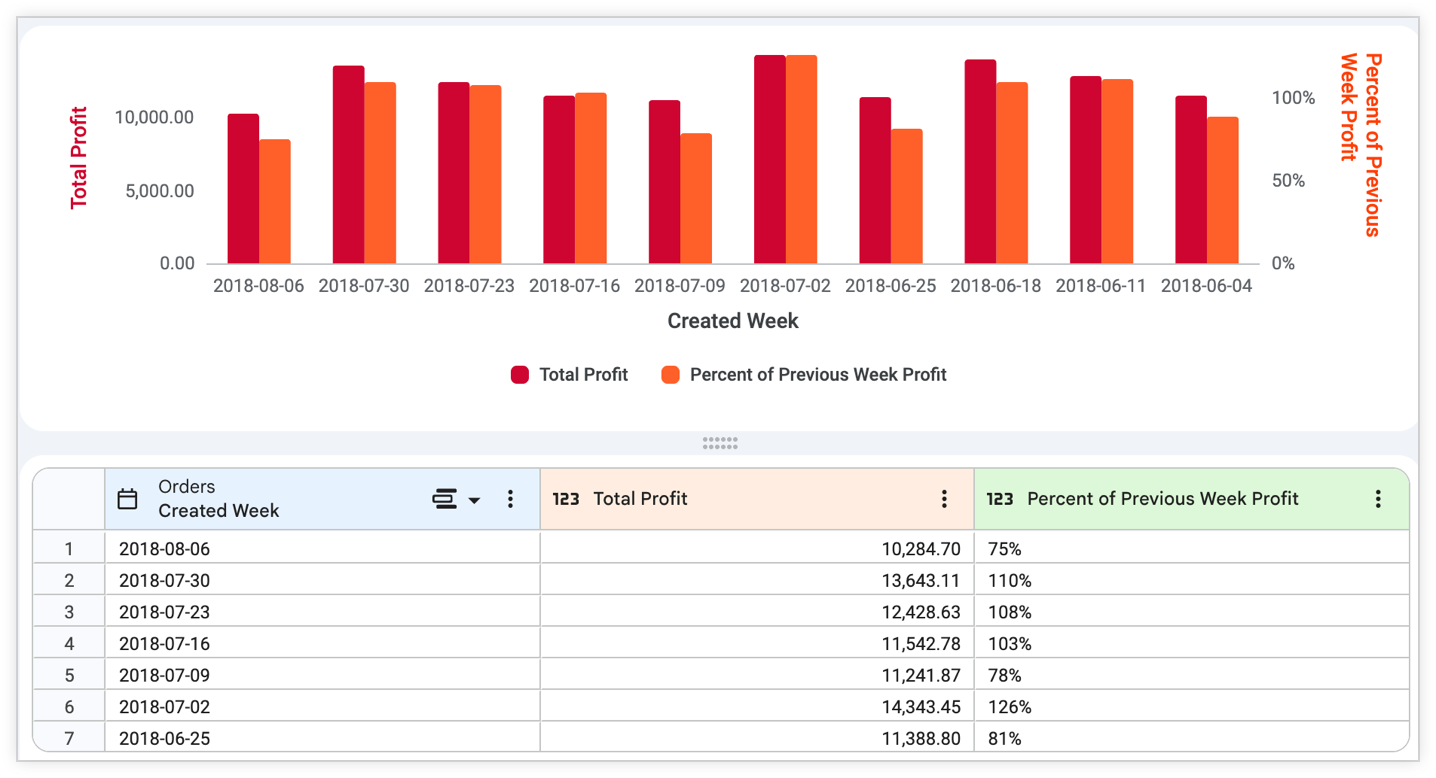Click the 123 number icon beside Total Profit
1436x778 pixels.
click(566, 499)
